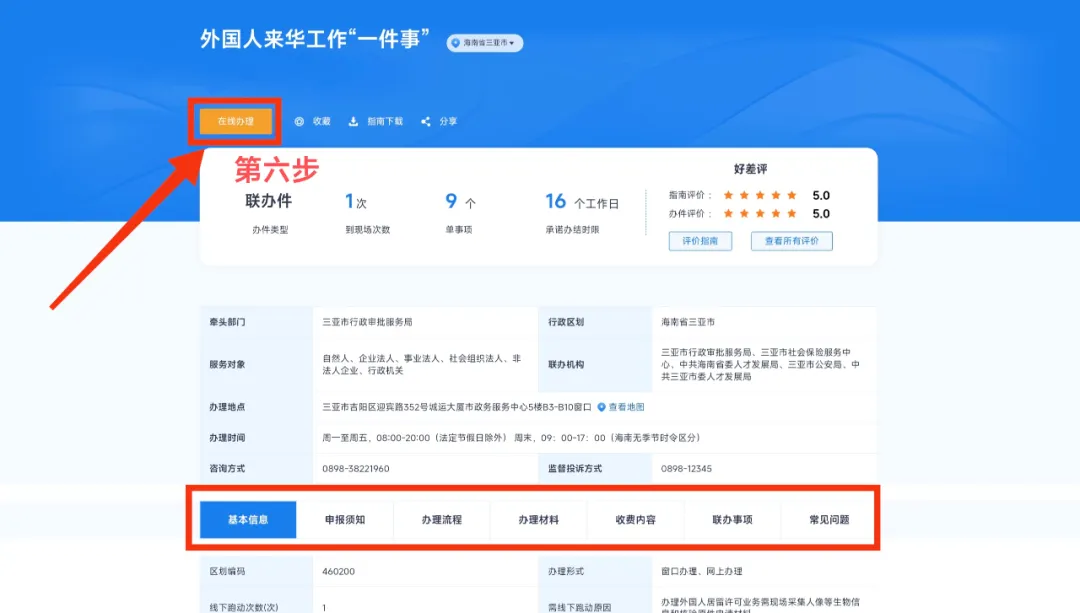Open the 办理流程 tab
This screenshot has height=613, width=1080.
[442, 520]
